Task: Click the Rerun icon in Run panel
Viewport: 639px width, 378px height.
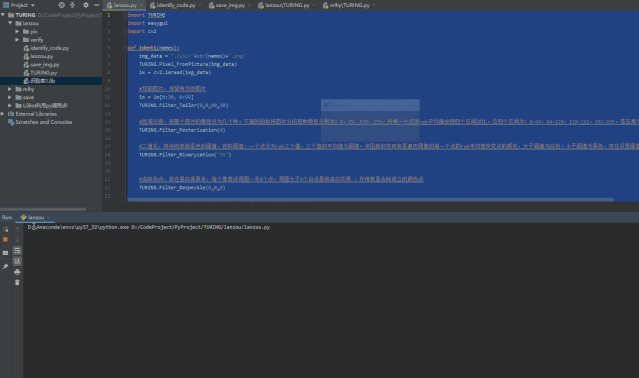Action: 5,229
